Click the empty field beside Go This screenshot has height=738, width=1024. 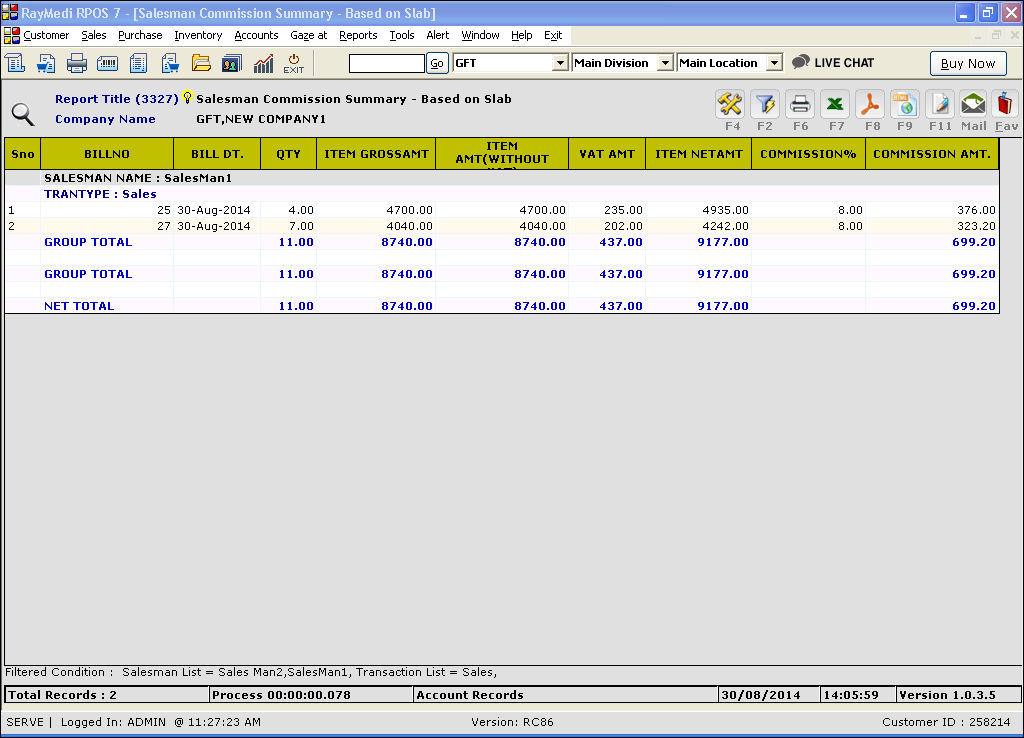[386, 63]
